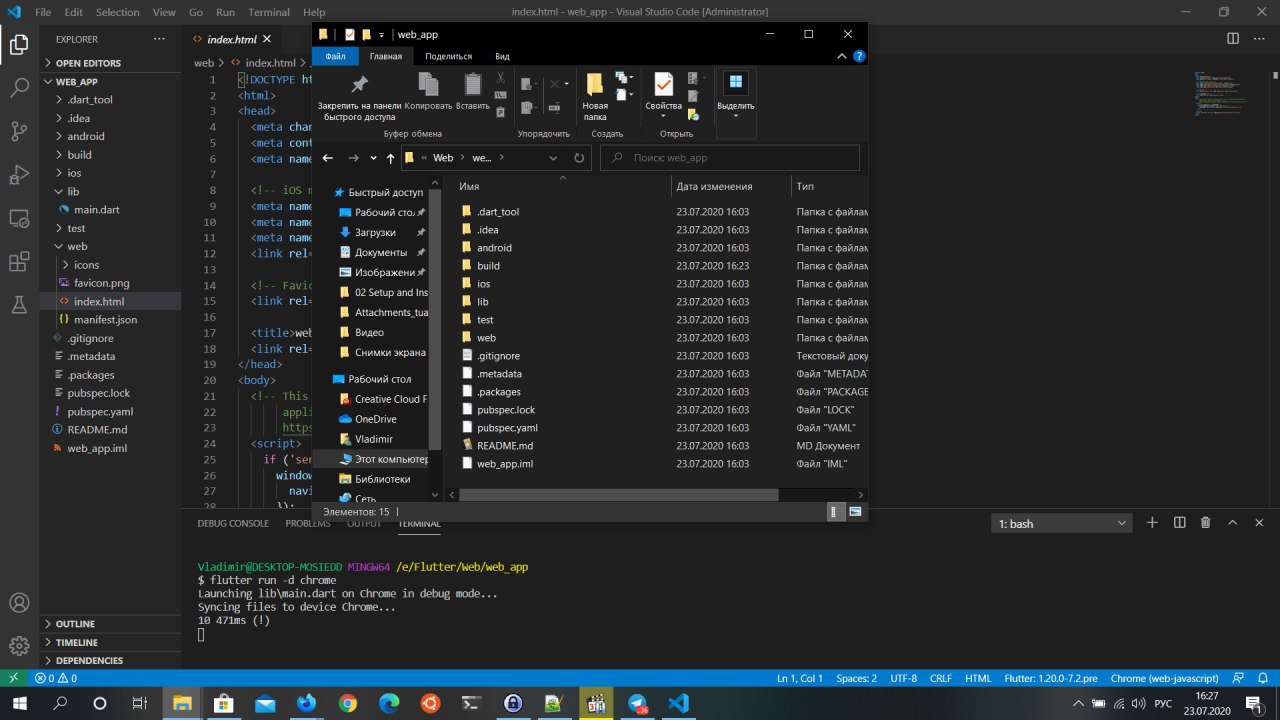Open the Source Control view in VS Code
Screen dimensions: 1280x720
tap(19, 131)
